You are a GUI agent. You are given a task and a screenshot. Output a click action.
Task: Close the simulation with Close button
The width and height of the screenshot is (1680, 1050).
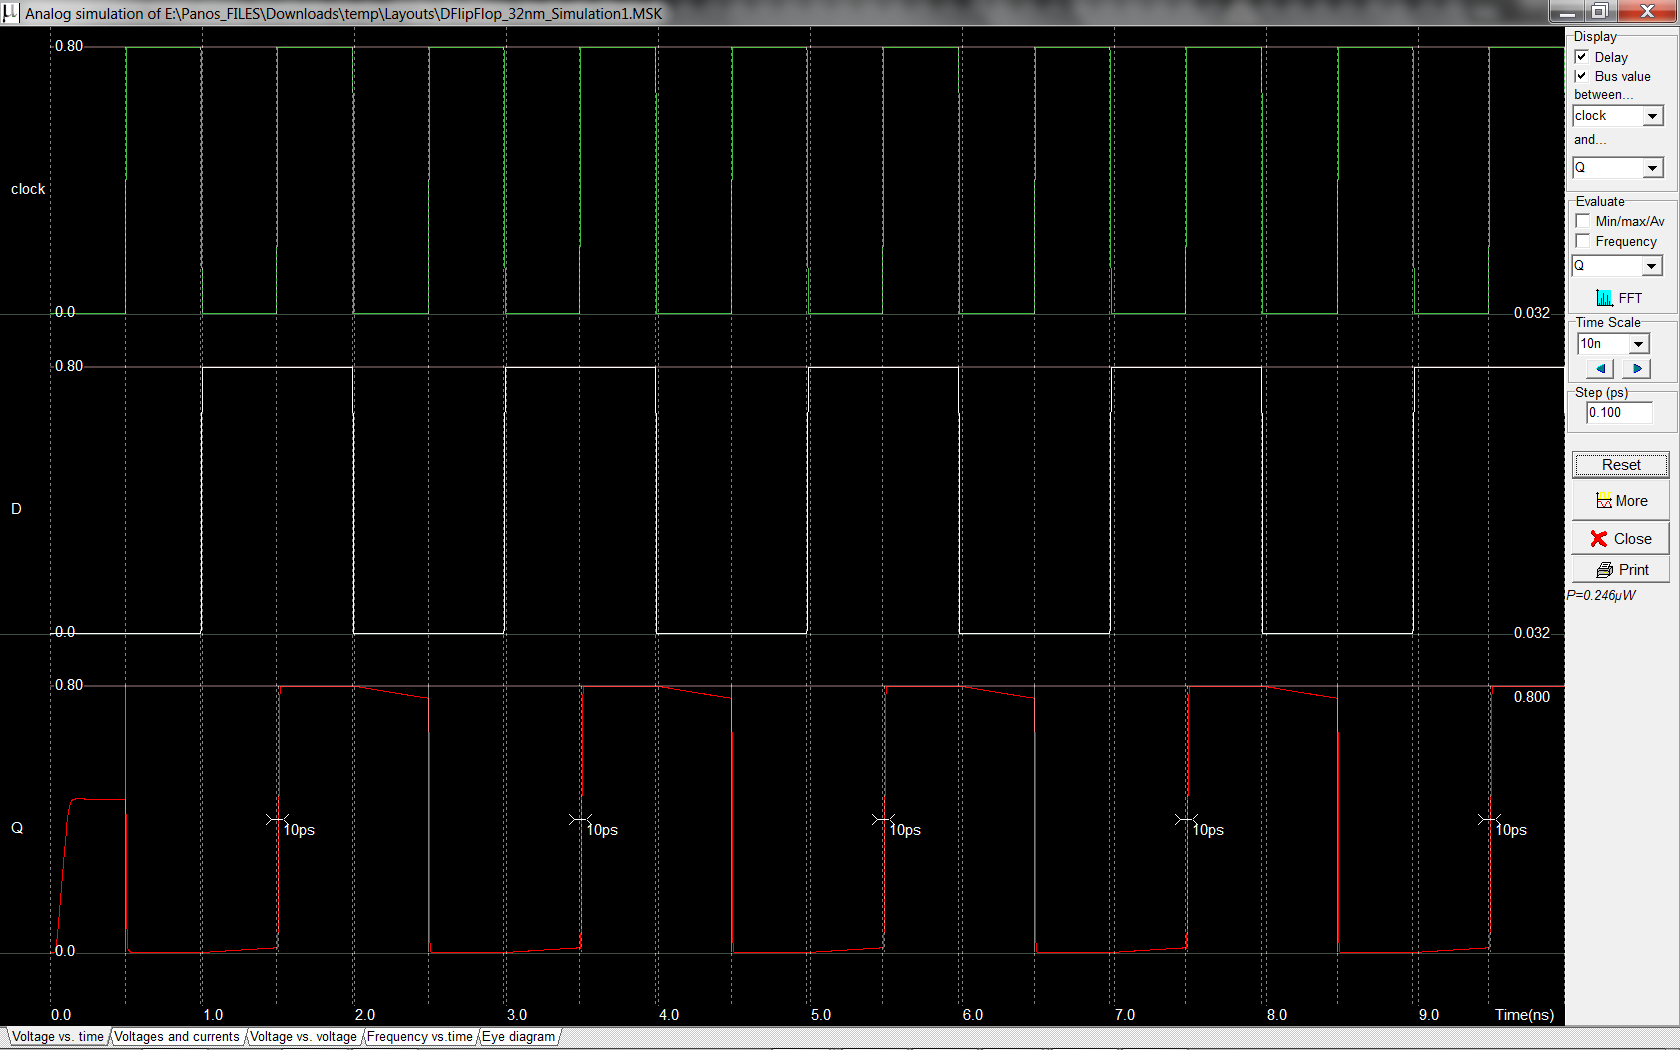[x=1620, y=538]
